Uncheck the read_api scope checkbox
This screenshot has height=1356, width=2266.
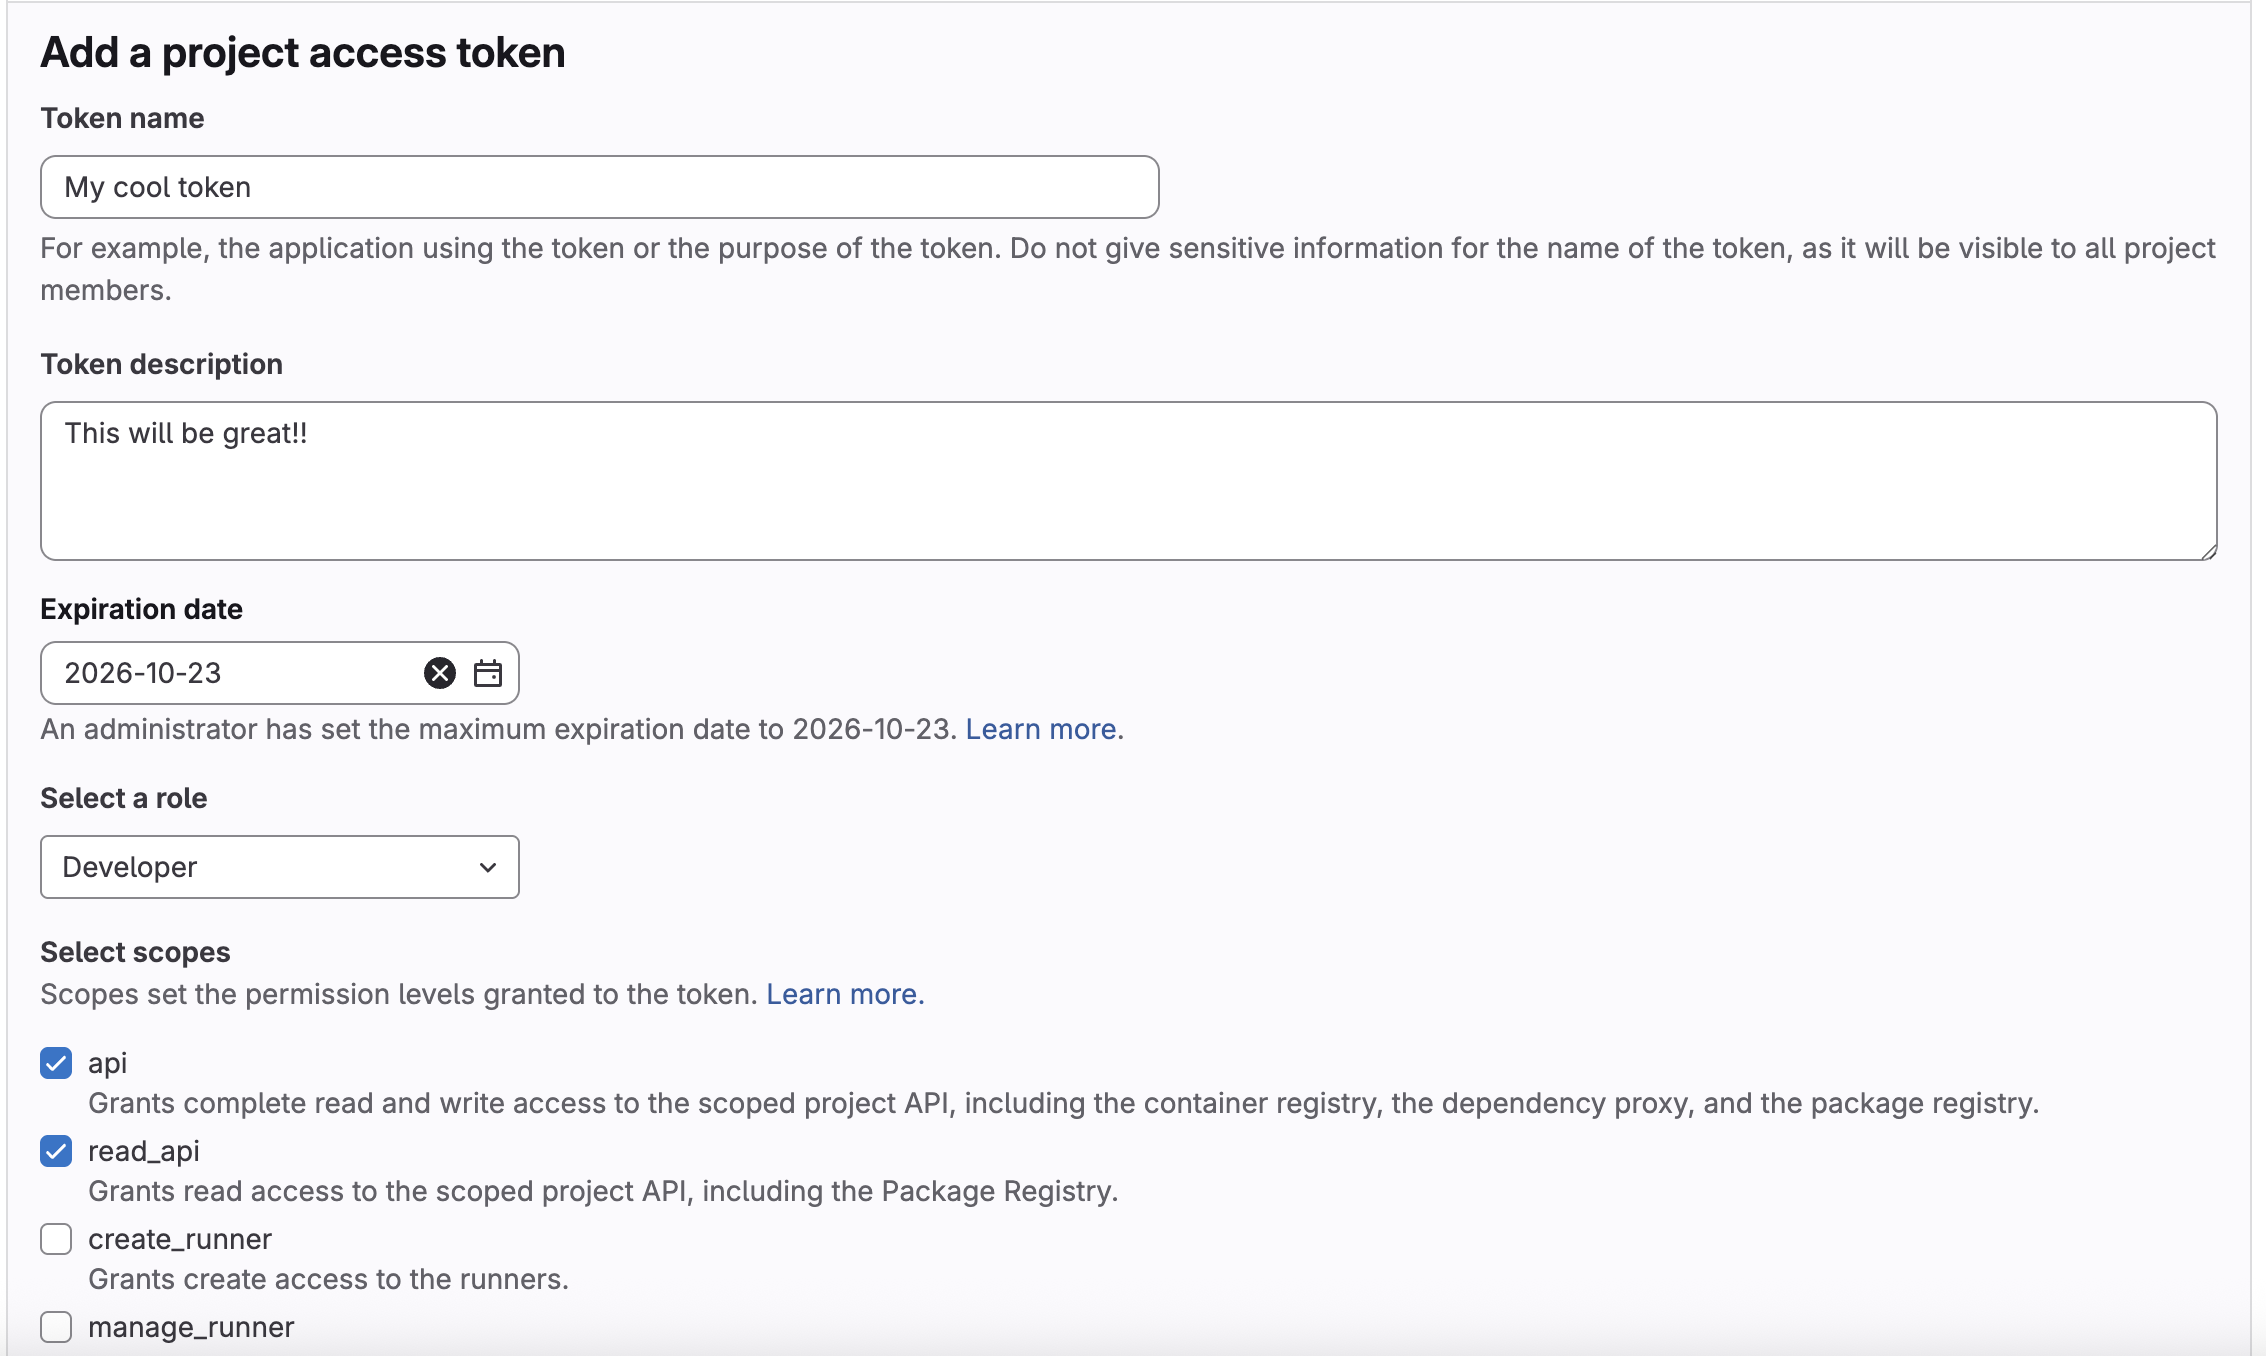pos(56,1151)
